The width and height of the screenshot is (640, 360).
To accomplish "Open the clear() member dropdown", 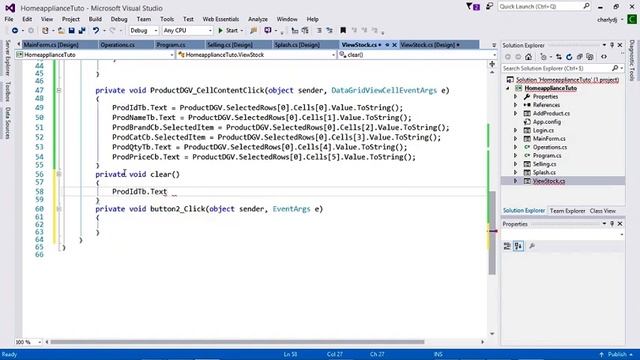I will click(417, 55).
